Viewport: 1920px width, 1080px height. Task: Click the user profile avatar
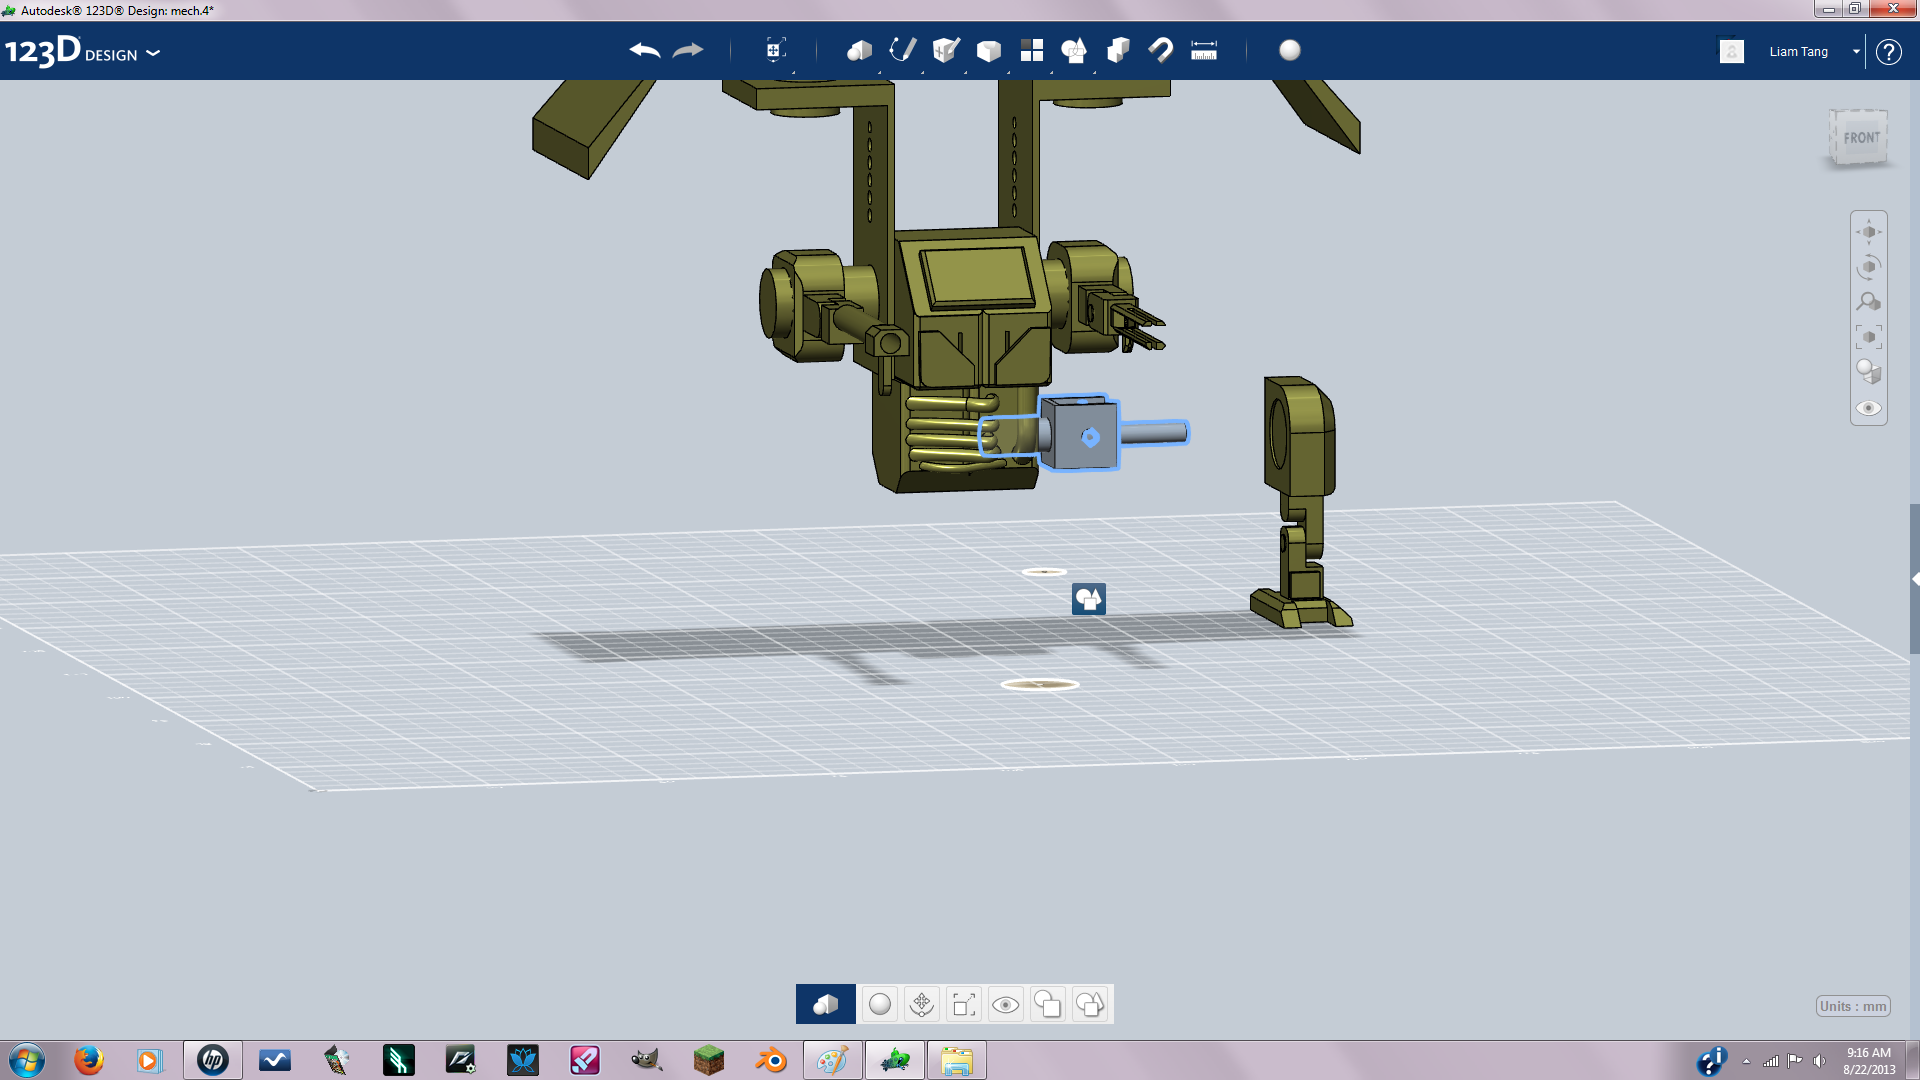tap(1732, 51)
